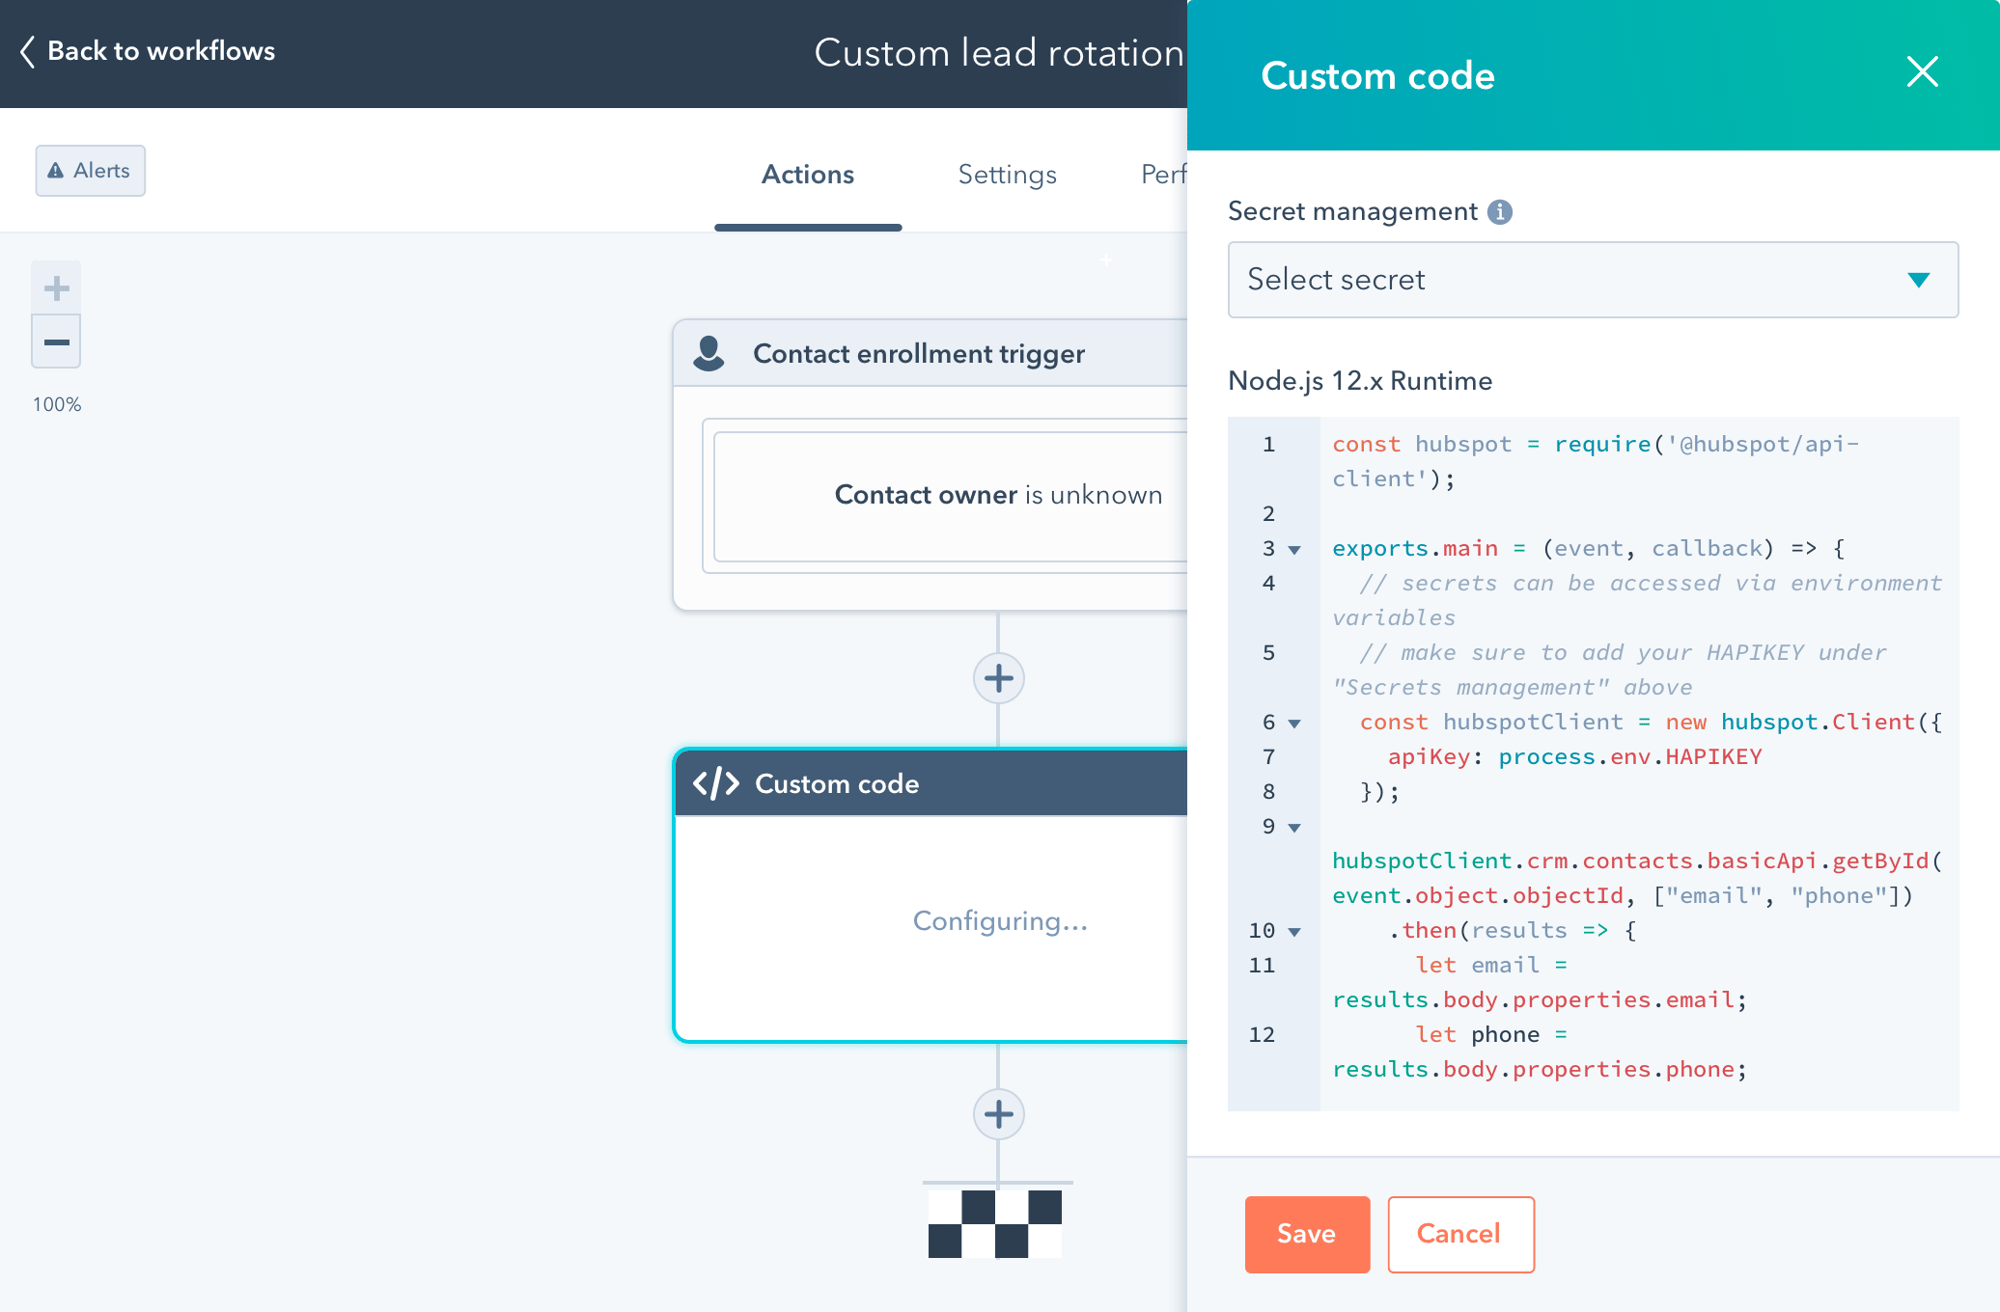Click the Secret management info icon
2000x1312 pixels.
click(x=1499, y=212)
